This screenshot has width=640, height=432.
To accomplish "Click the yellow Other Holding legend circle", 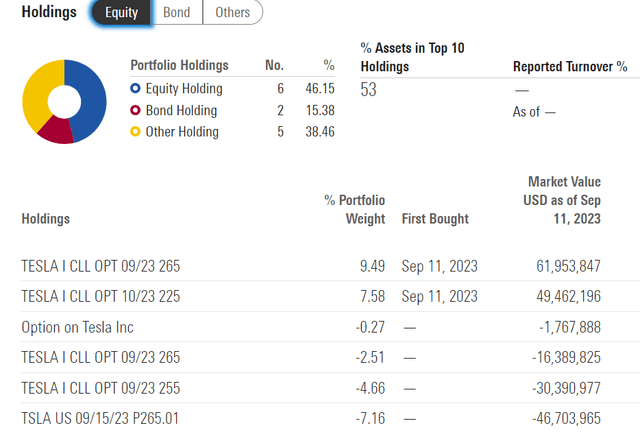I will [135, 132].
